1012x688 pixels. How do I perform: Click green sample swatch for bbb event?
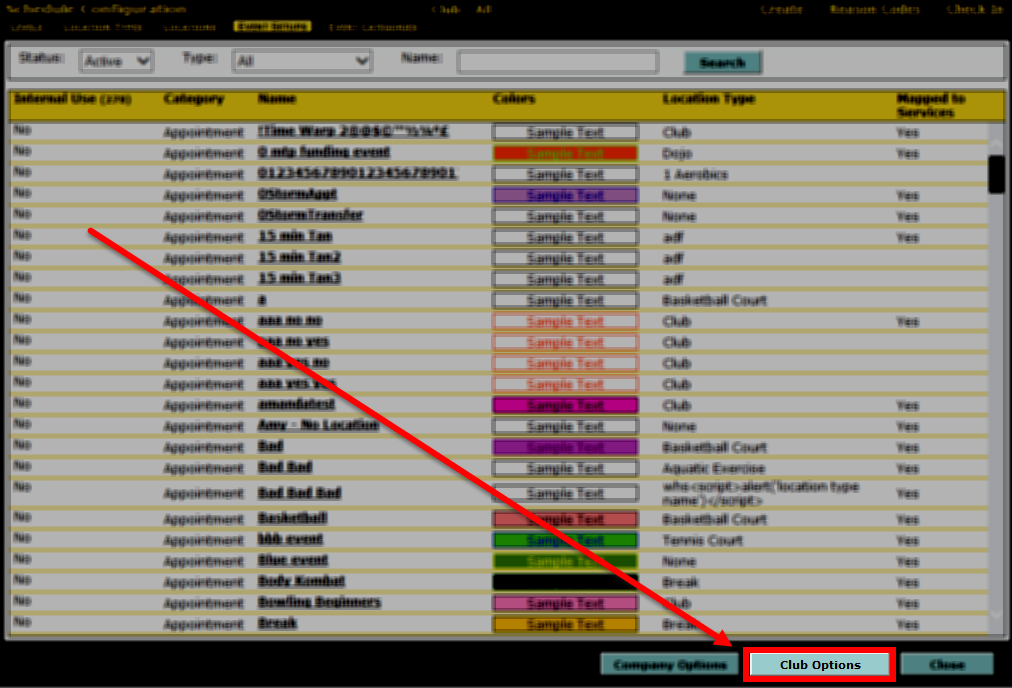[x=564, y=540]
